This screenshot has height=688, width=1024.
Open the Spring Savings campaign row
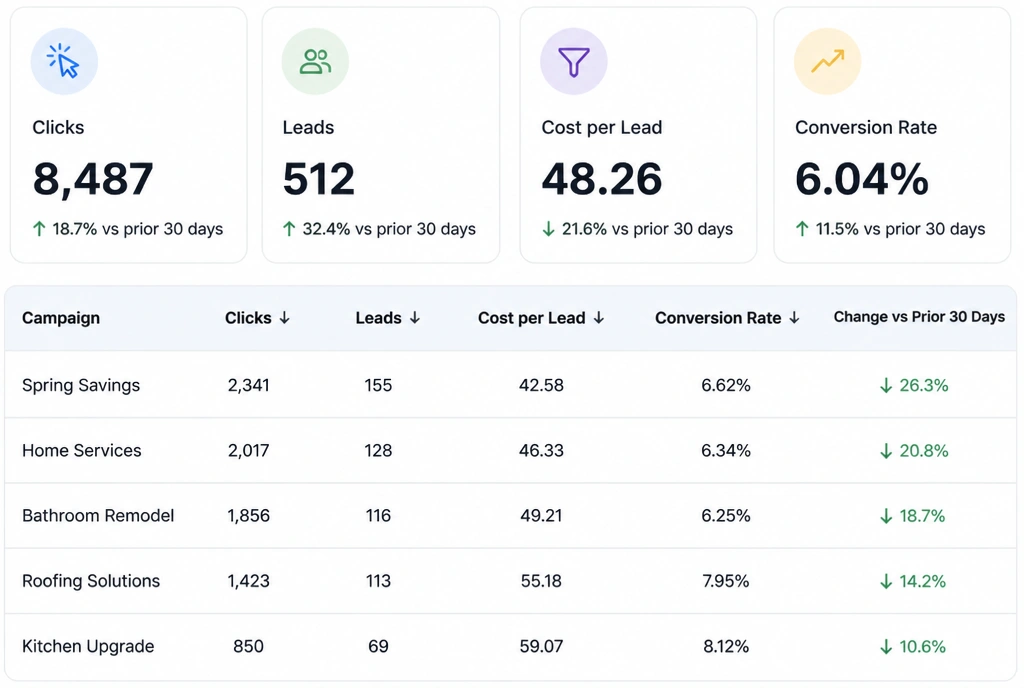tap(511, 385)
